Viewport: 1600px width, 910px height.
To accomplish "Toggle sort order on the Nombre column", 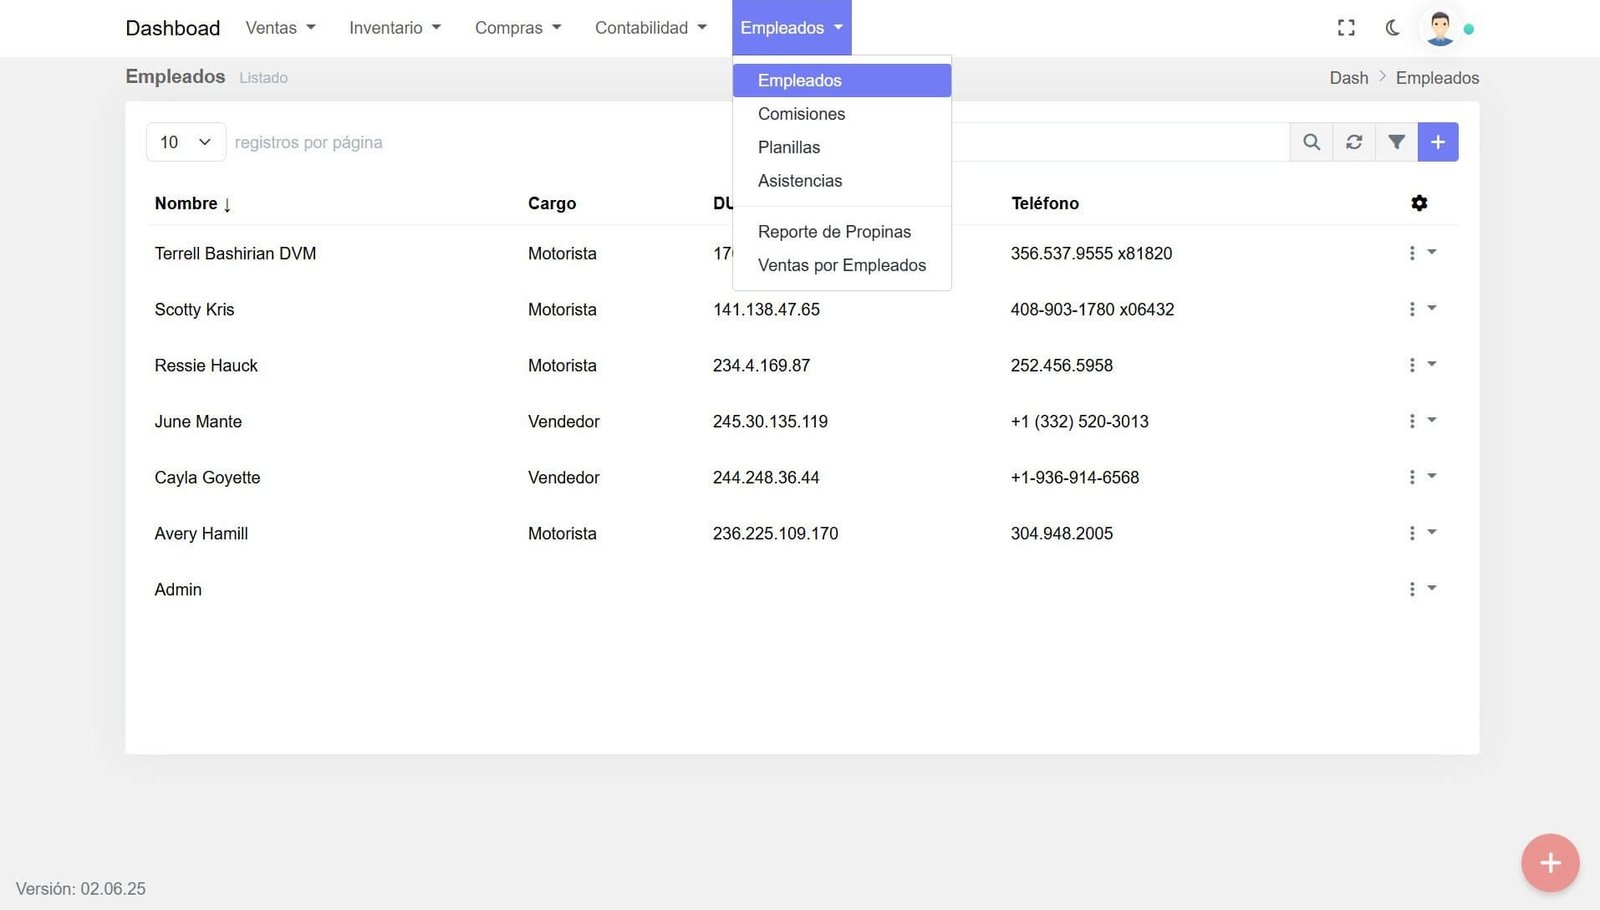I will click(193, 203).
